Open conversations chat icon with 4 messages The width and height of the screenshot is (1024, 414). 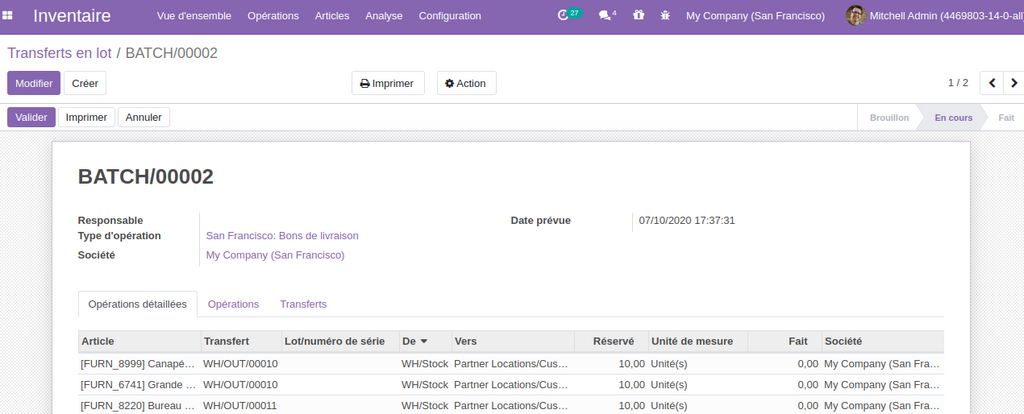tap(606, 16)
